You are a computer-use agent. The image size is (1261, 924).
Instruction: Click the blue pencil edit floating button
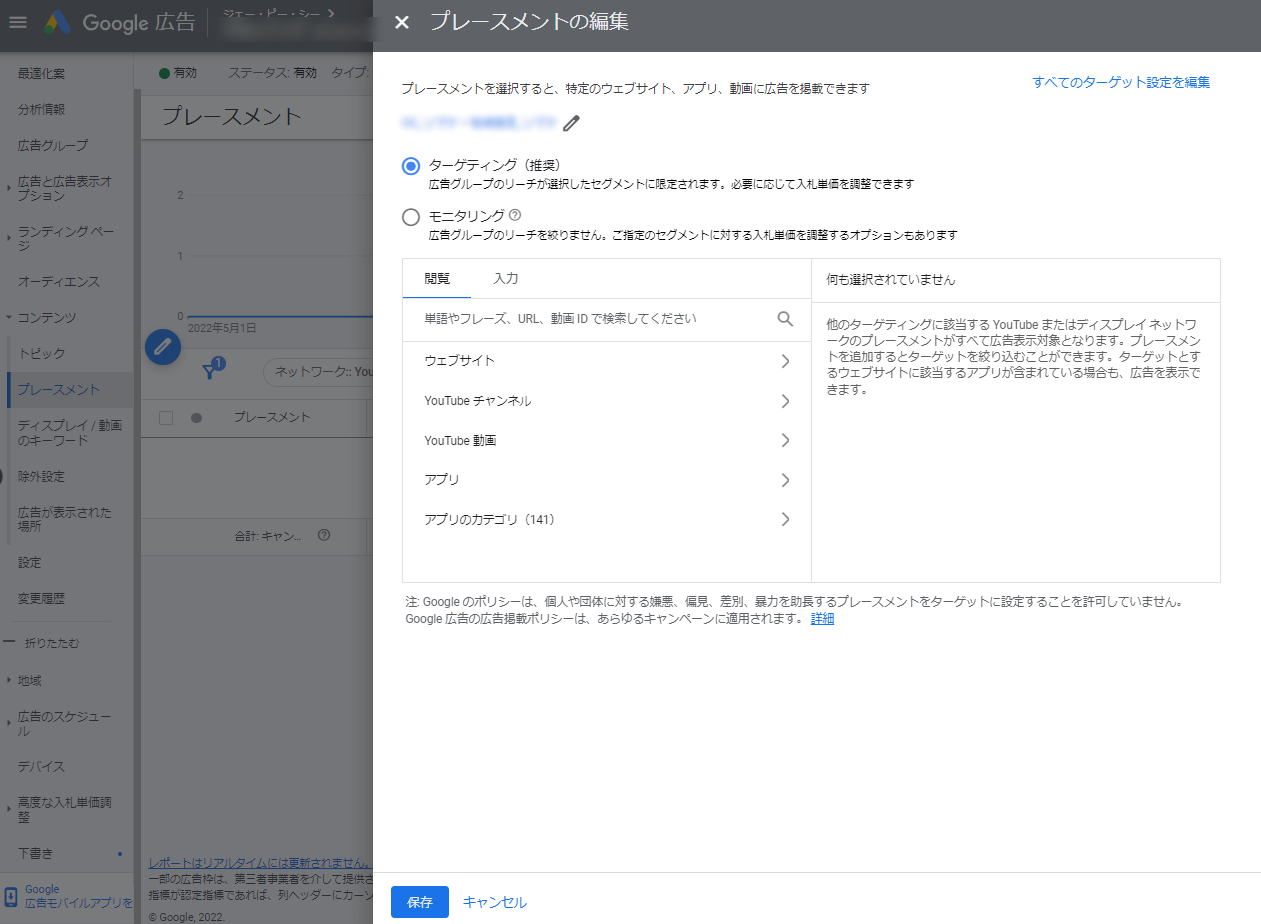[163, 347]
